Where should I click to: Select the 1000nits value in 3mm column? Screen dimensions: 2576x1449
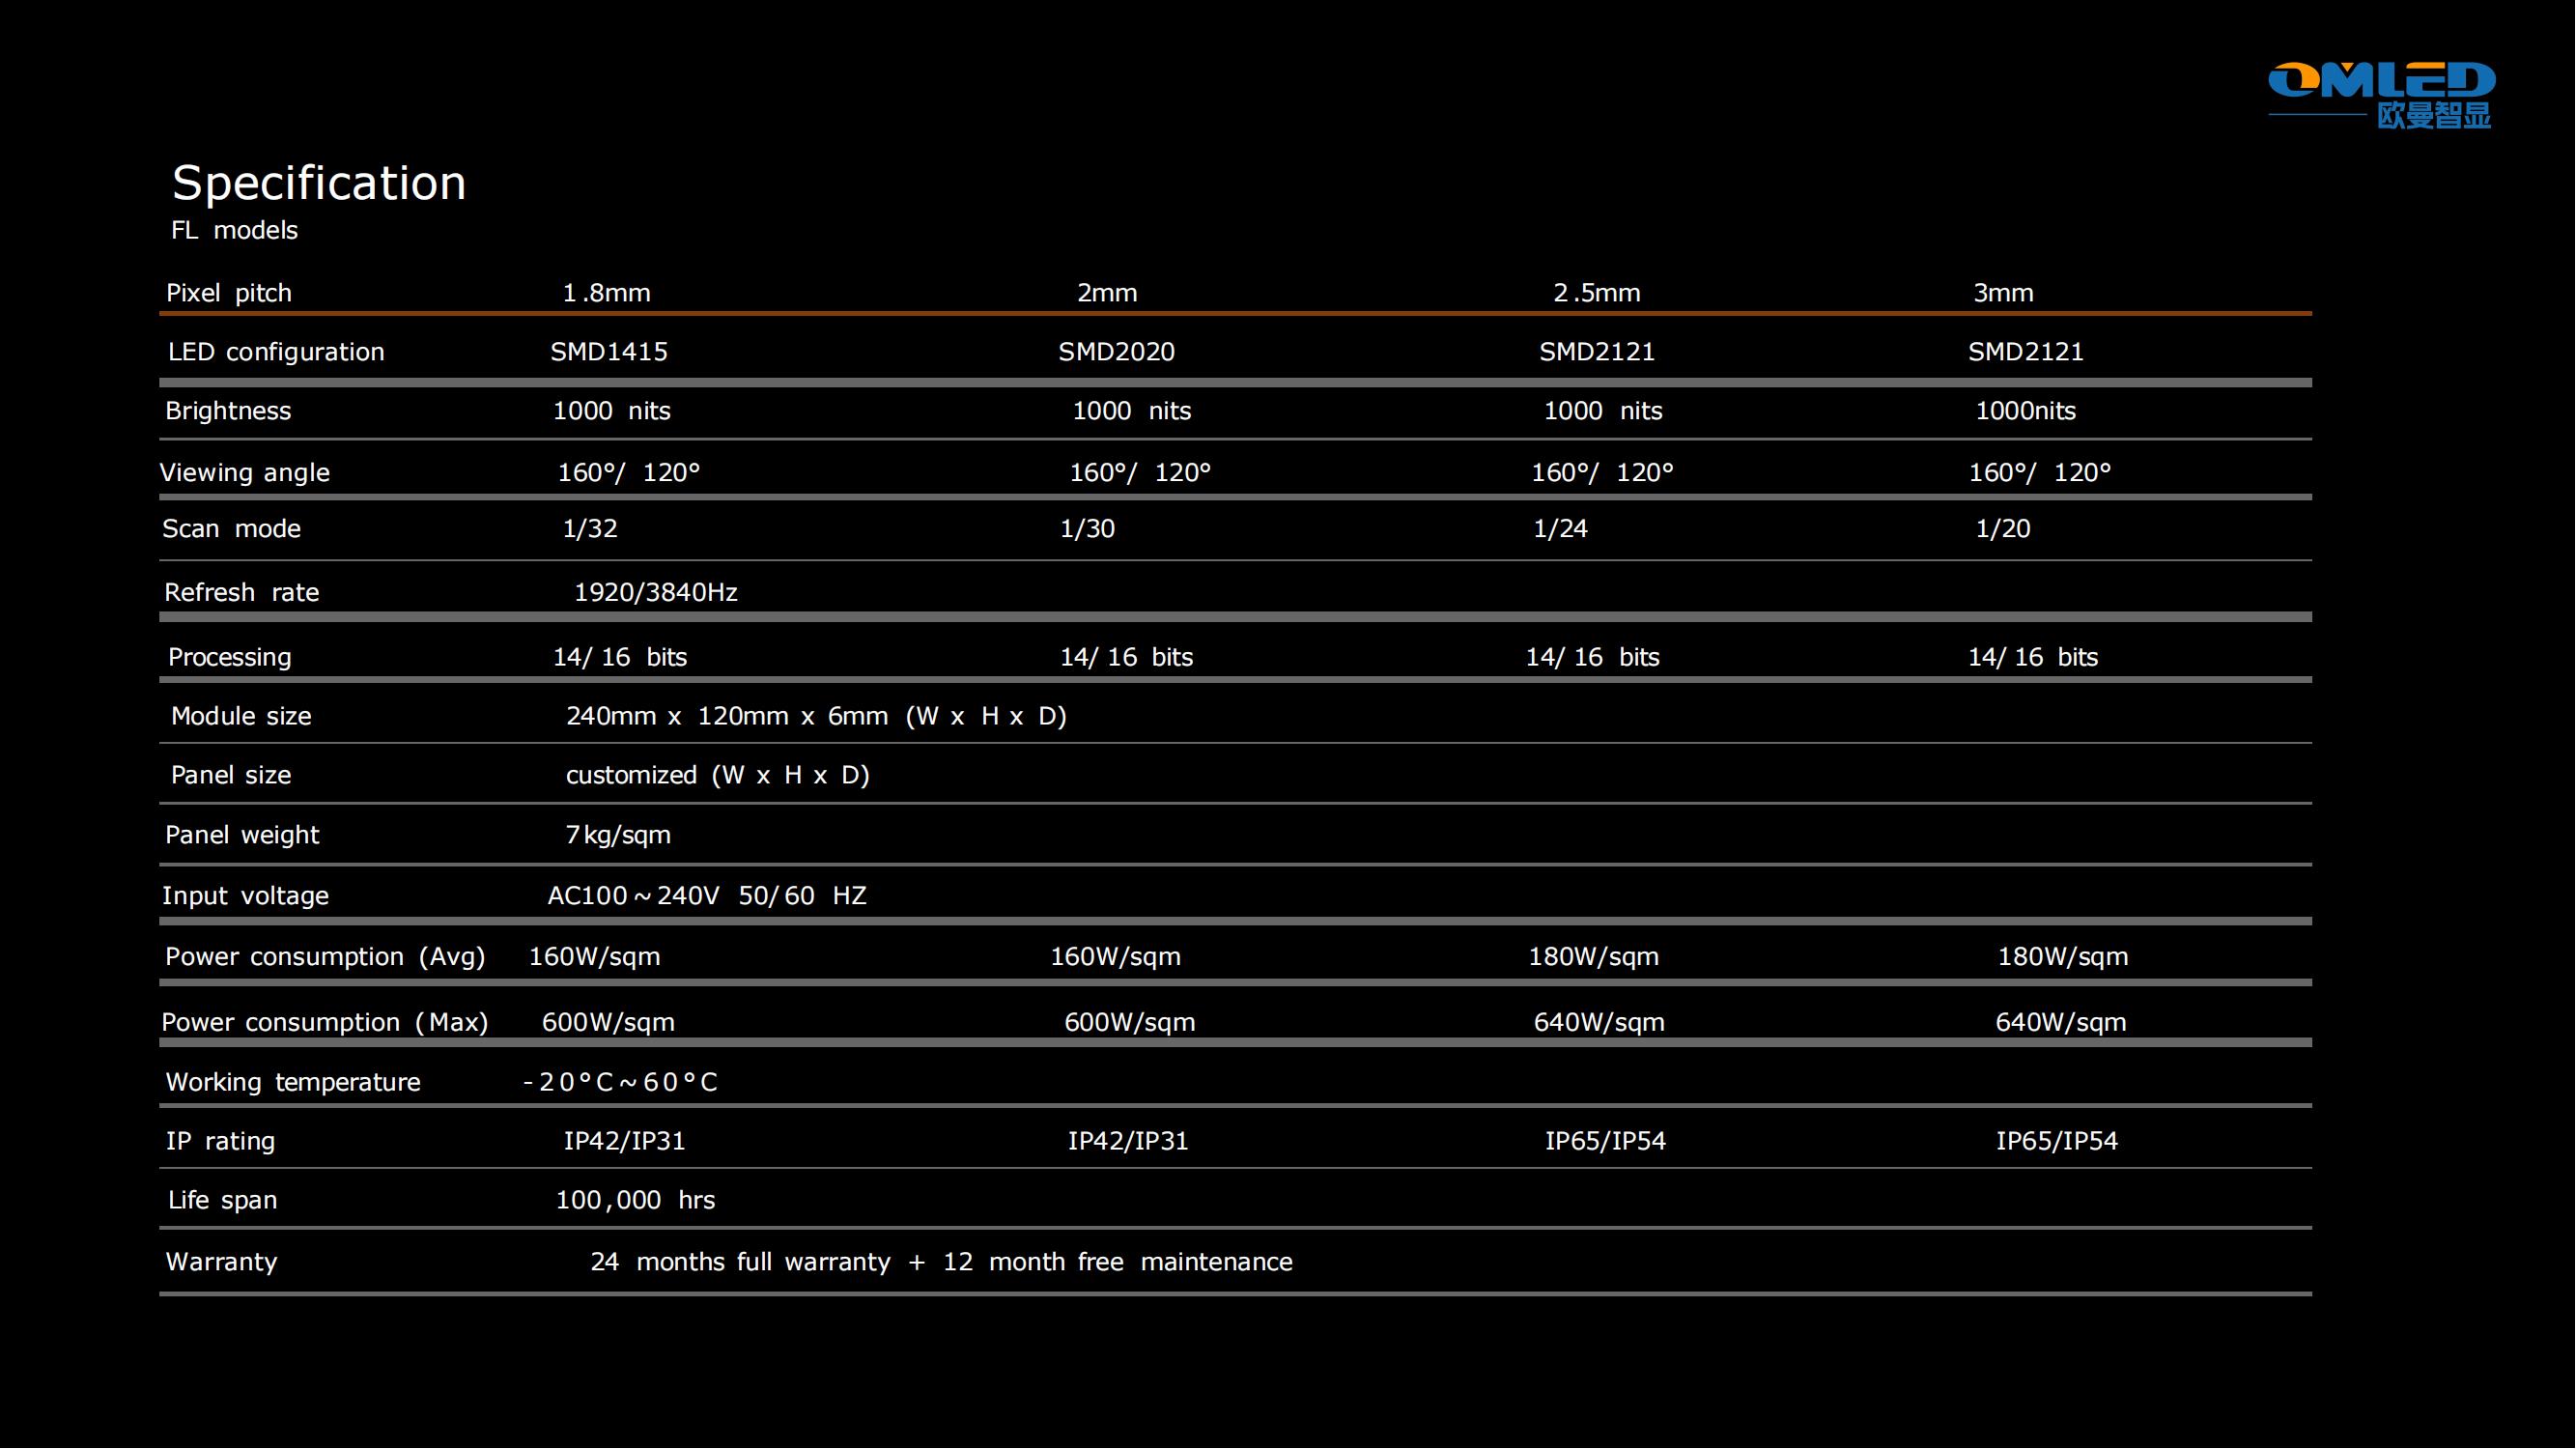(2025, 411)
